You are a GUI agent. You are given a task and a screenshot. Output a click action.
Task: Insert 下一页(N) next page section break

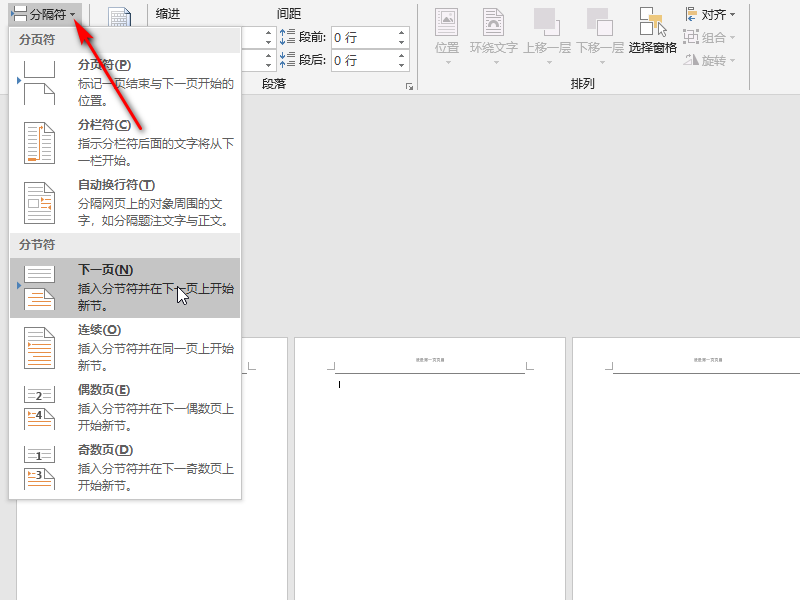(125, 288)
